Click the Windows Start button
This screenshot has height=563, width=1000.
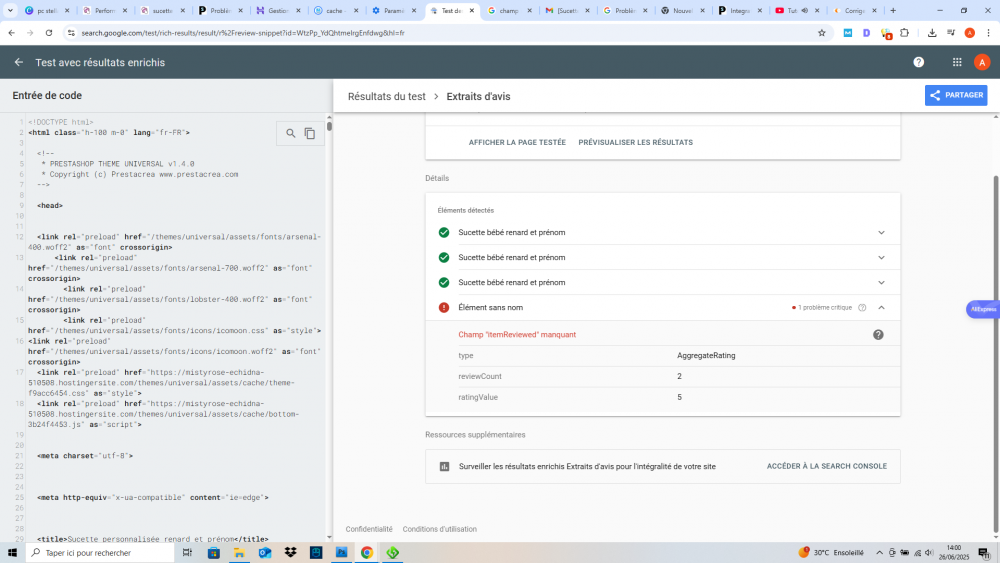(11, 553)
